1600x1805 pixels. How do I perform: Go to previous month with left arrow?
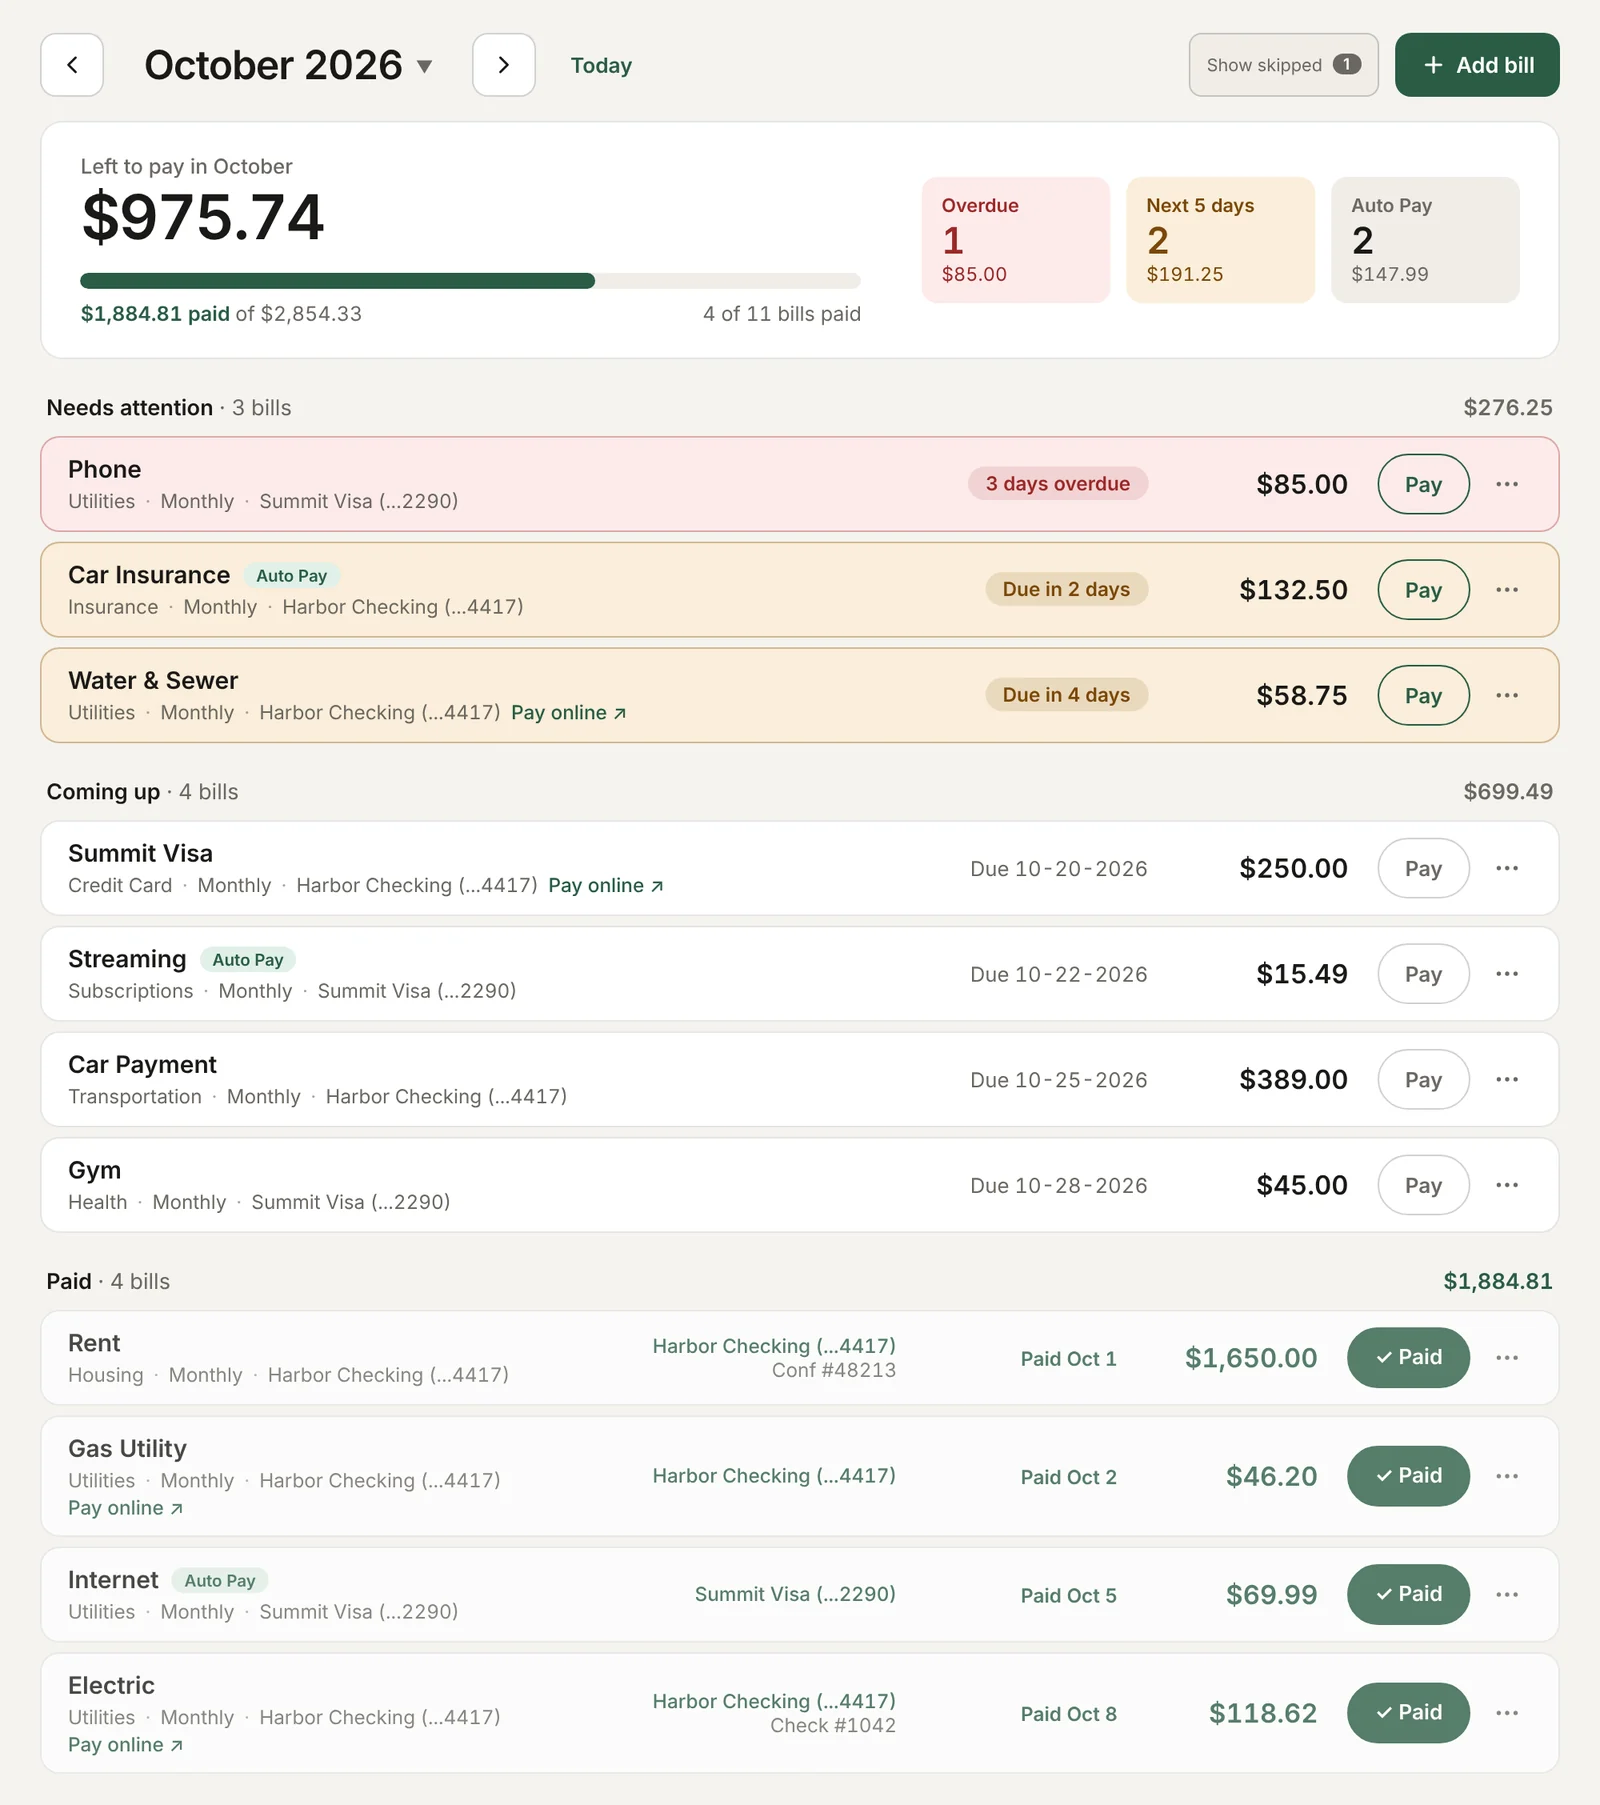(x=72, y=65)
